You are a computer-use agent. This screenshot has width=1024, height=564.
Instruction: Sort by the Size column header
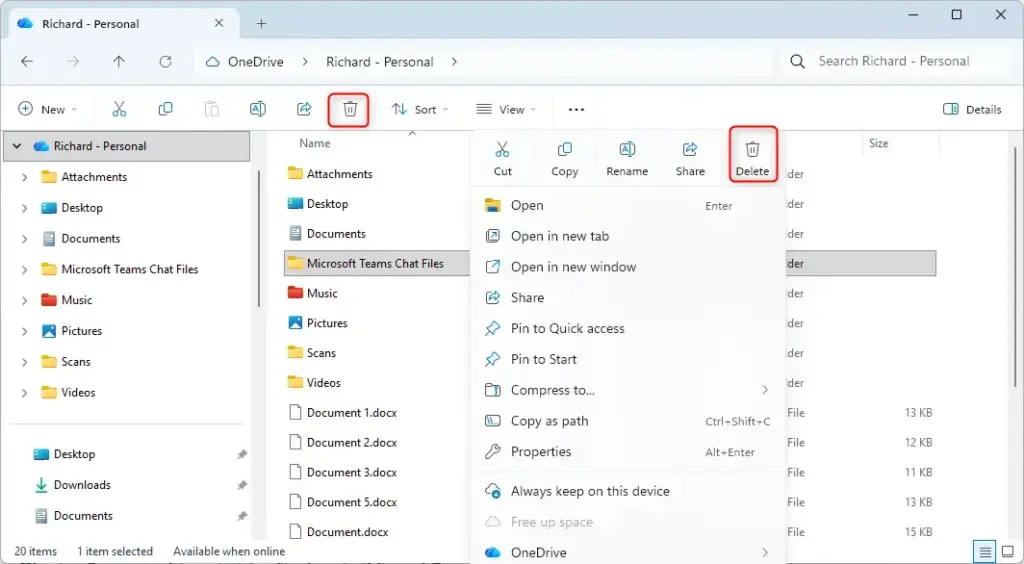[x=878, y=143]
